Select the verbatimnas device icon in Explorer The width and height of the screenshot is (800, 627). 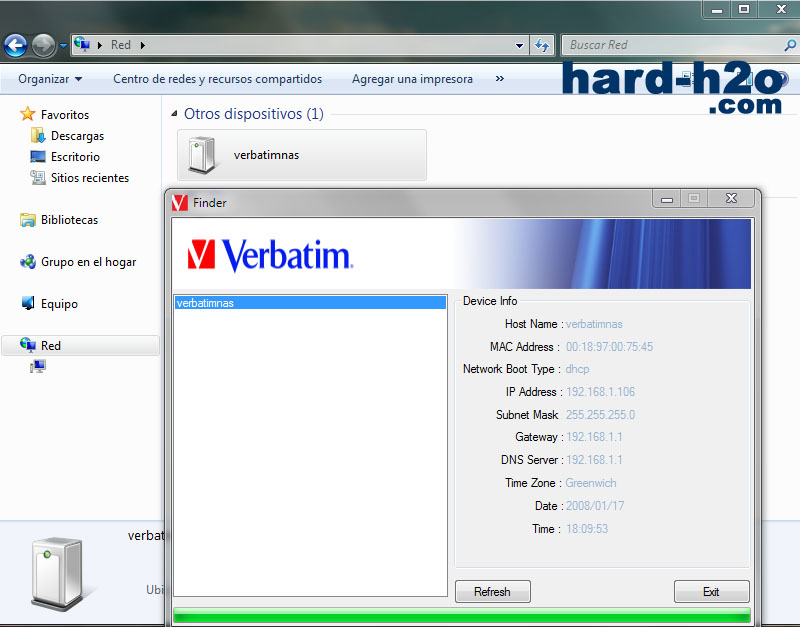pos(202,155)
